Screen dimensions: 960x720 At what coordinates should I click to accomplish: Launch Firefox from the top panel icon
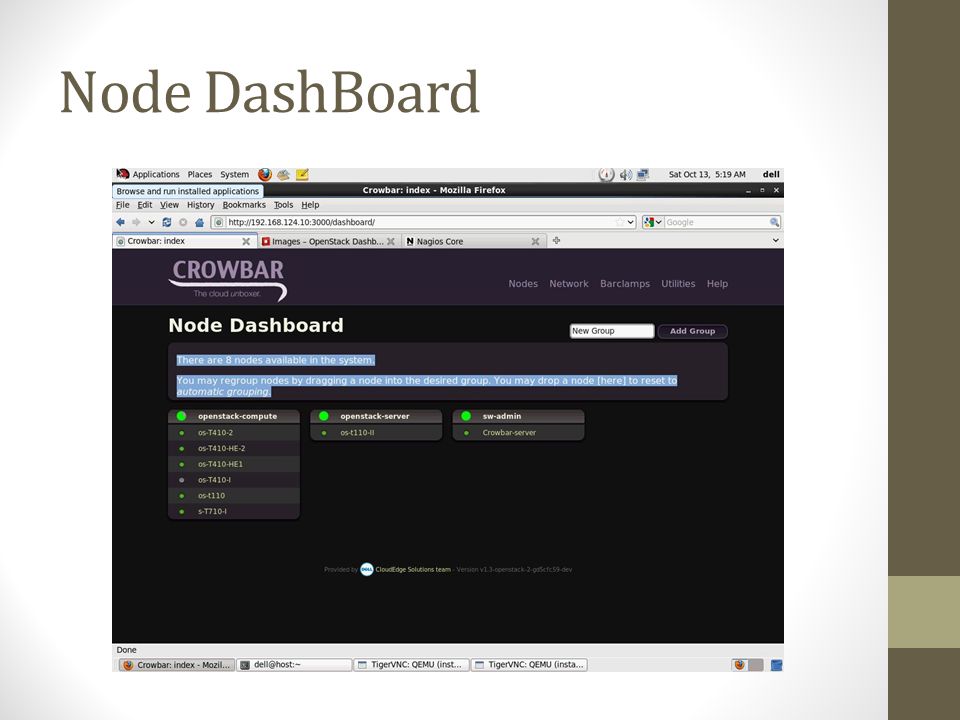click(264, 174)
